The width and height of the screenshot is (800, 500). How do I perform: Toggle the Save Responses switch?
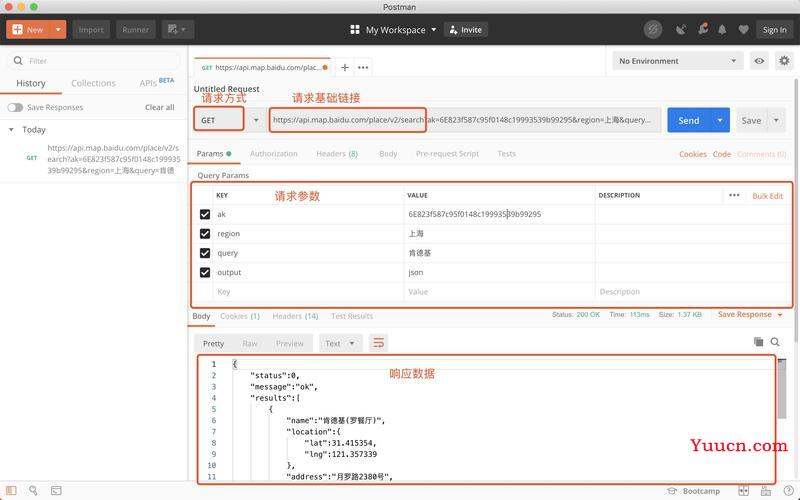(x=15, y=107)
